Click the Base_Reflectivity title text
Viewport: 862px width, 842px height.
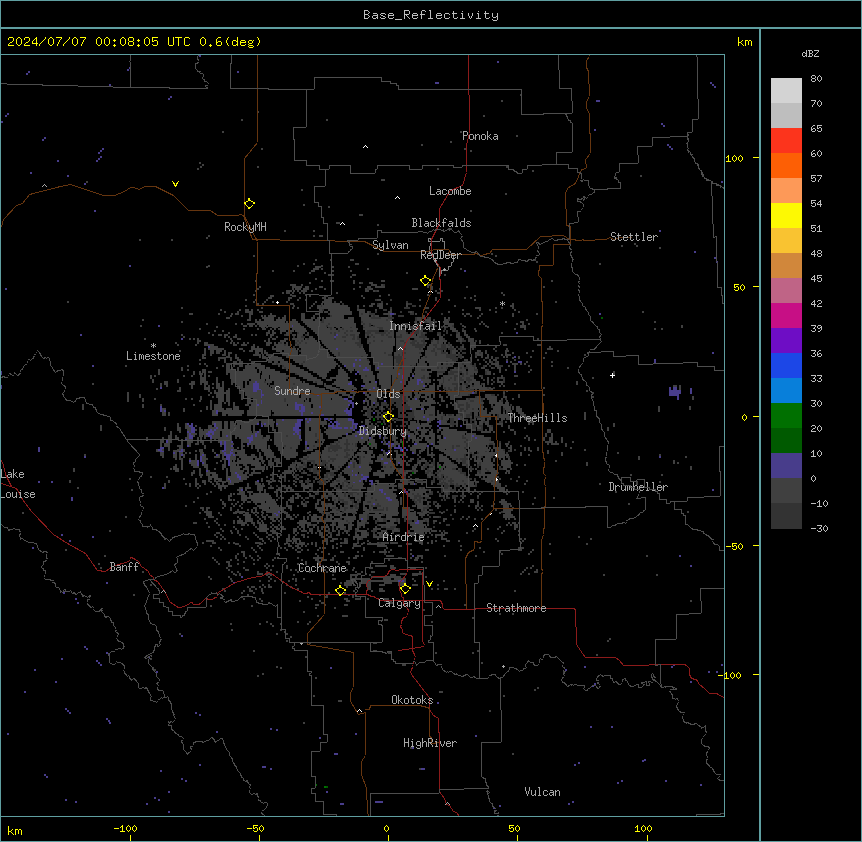pyautogui.click(x=431, y=15)
